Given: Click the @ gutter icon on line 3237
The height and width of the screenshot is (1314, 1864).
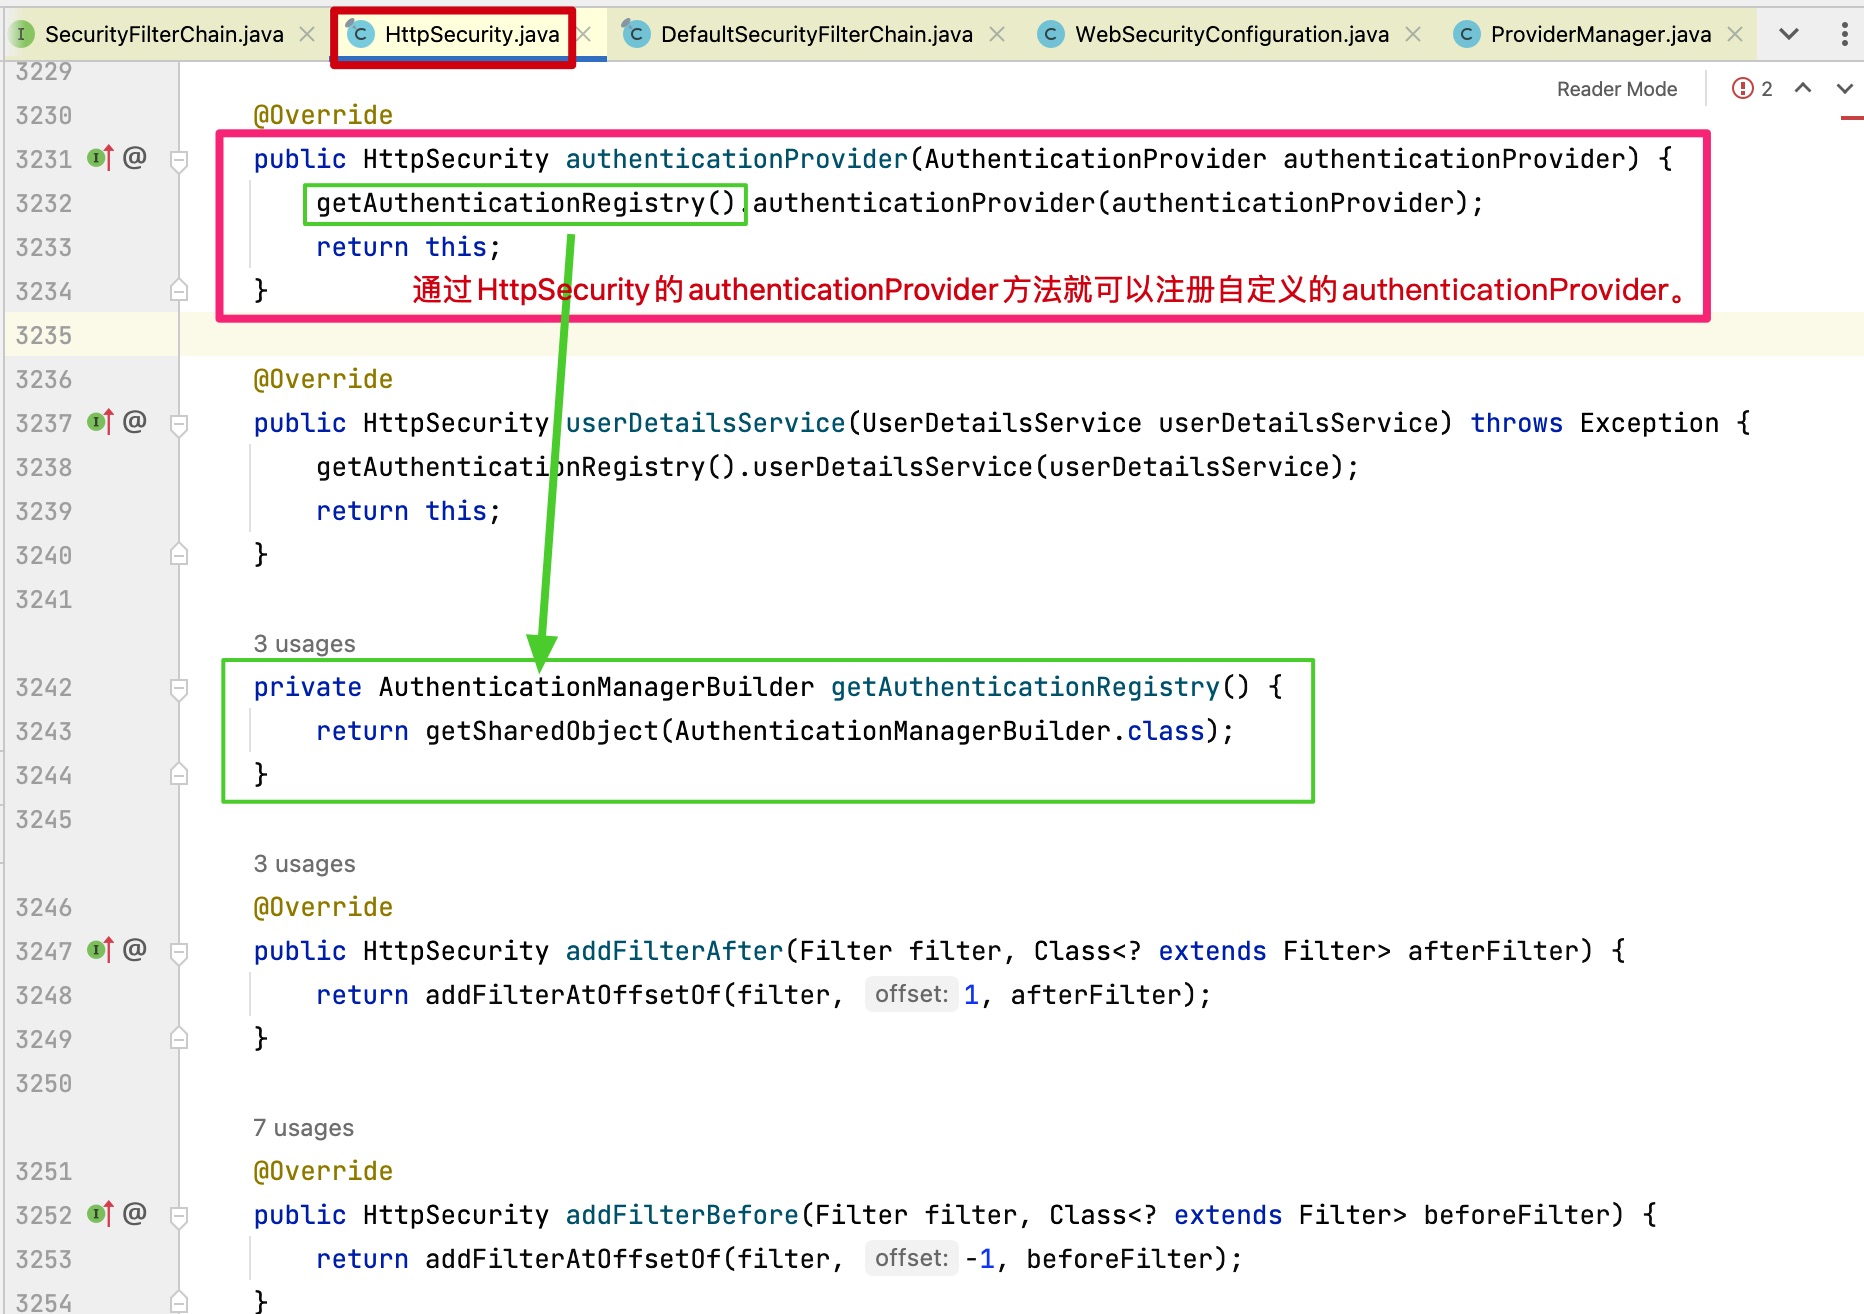Looking at the screenshot, I should point(135,421).
